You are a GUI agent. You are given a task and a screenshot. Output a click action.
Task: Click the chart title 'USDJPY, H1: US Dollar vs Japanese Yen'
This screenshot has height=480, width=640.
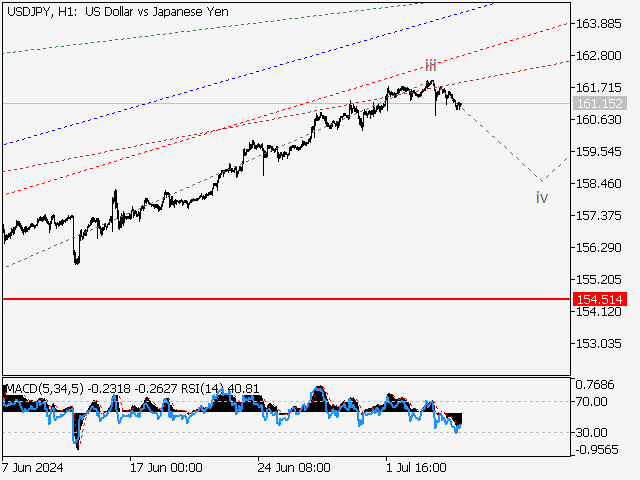pos(118,12)
